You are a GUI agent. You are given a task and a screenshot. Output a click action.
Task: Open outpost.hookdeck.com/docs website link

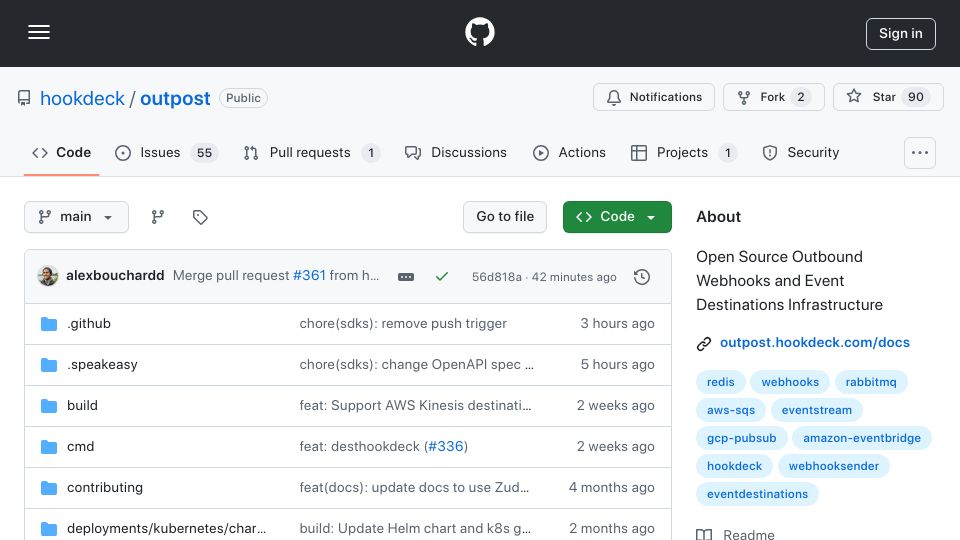coord(814,342)
